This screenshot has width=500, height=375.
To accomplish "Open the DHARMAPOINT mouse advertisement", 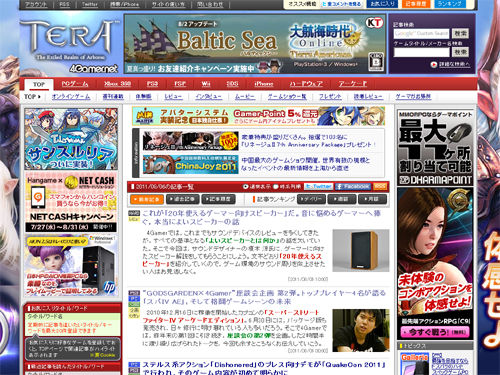I will pos(435,147).
